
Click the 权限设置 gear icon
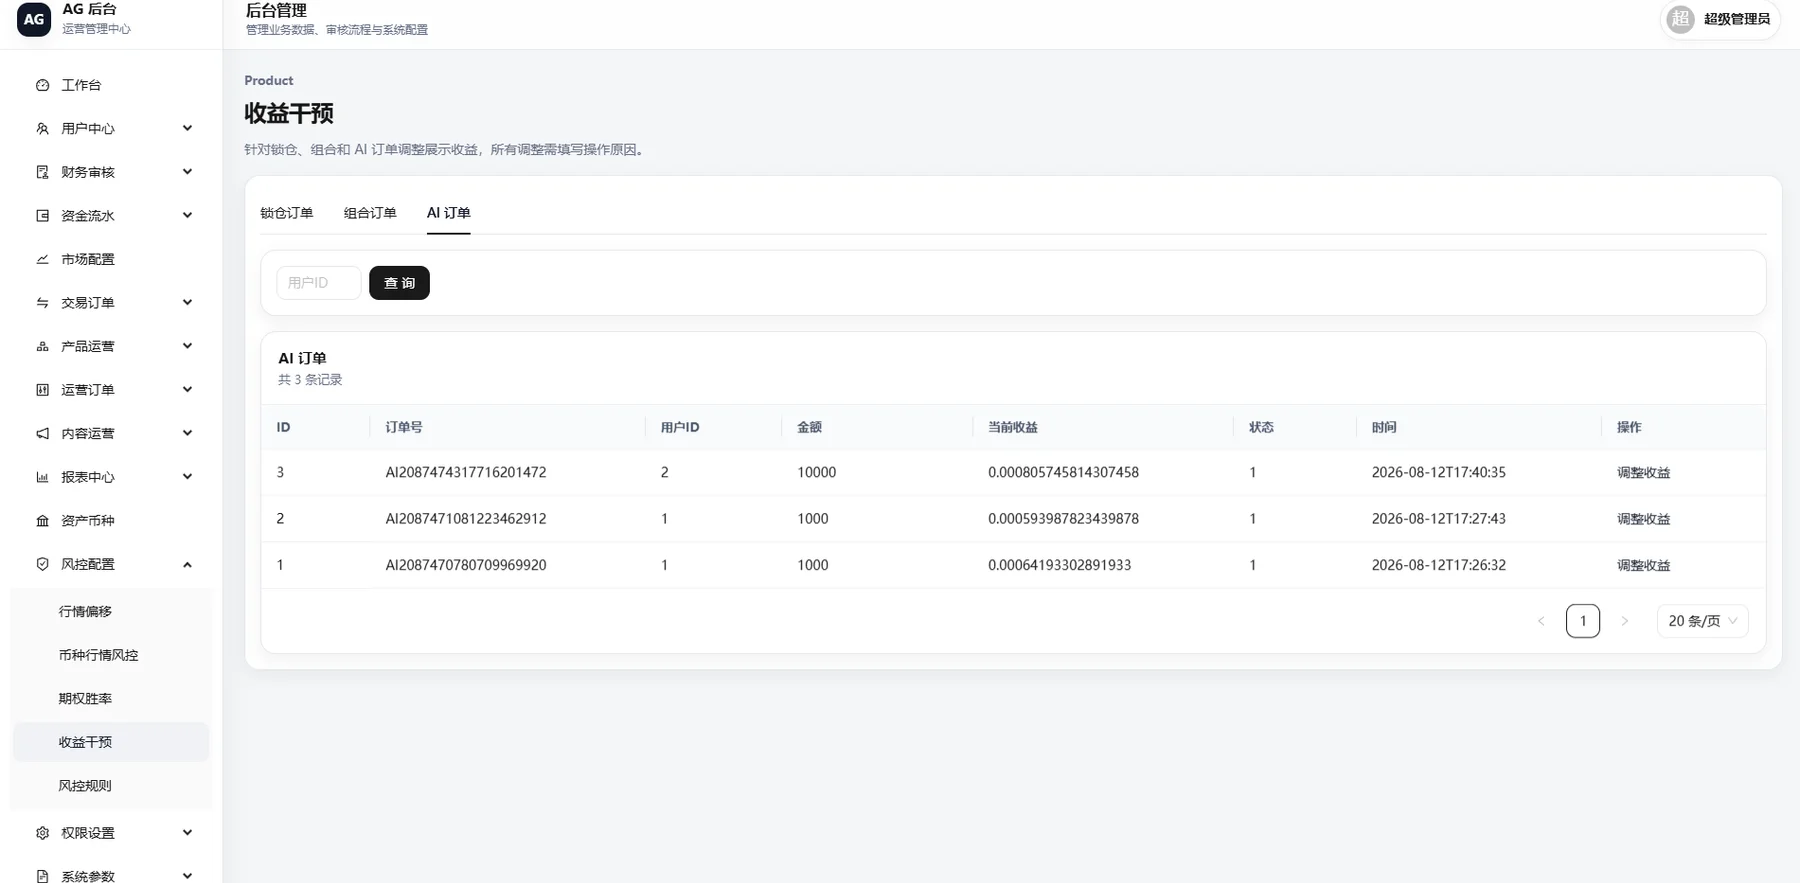point(42,833)
